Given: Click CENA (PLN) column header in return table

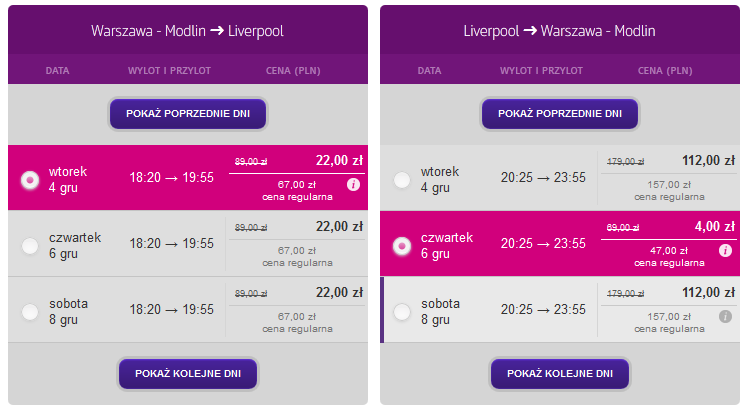Looking at the screenshot, I should point(665,71).
